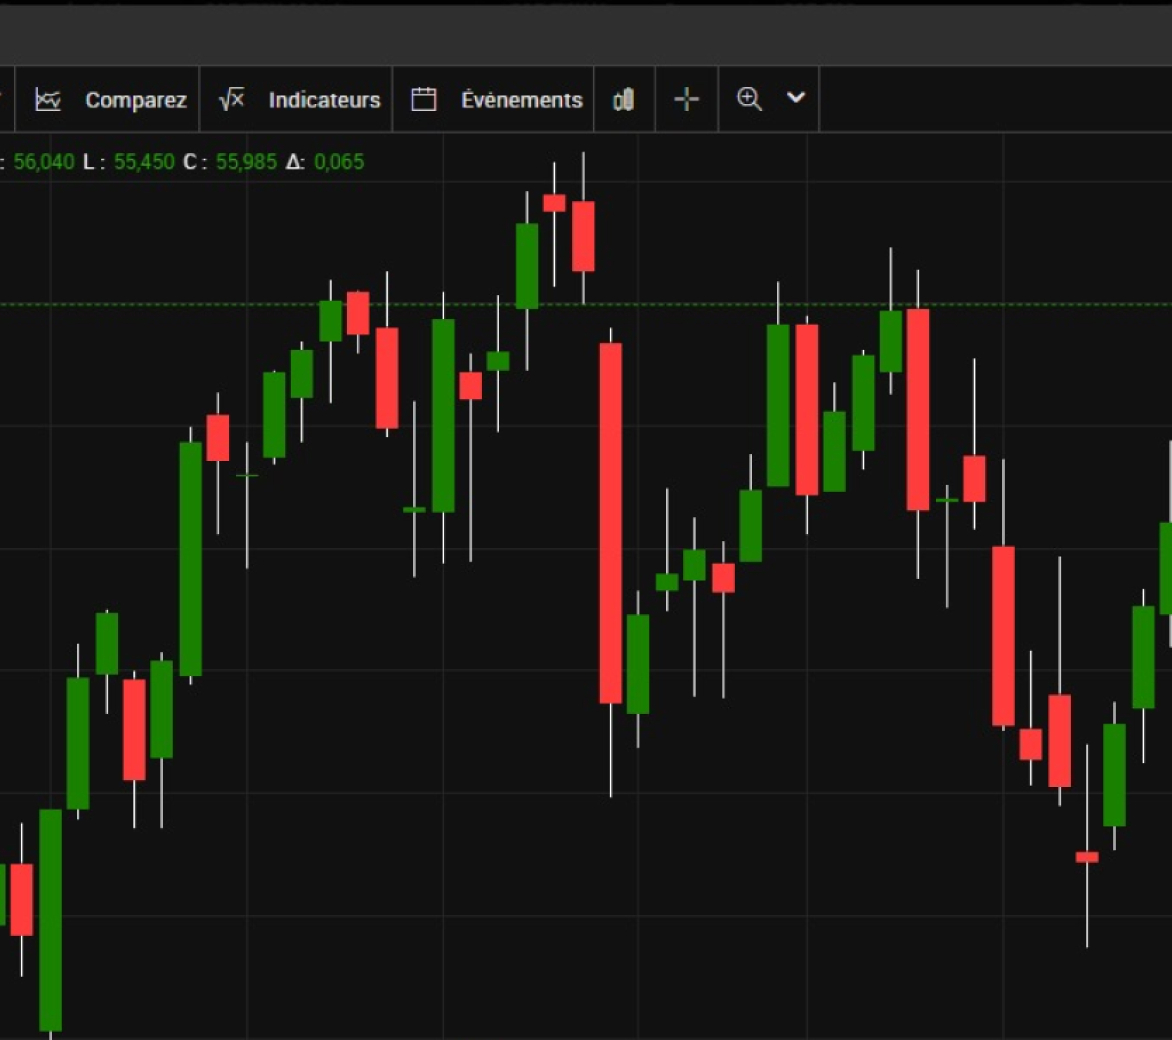Click the delta value 0,065
The height and width of the screenshot is (1040, 1172).
coord(339,162)
